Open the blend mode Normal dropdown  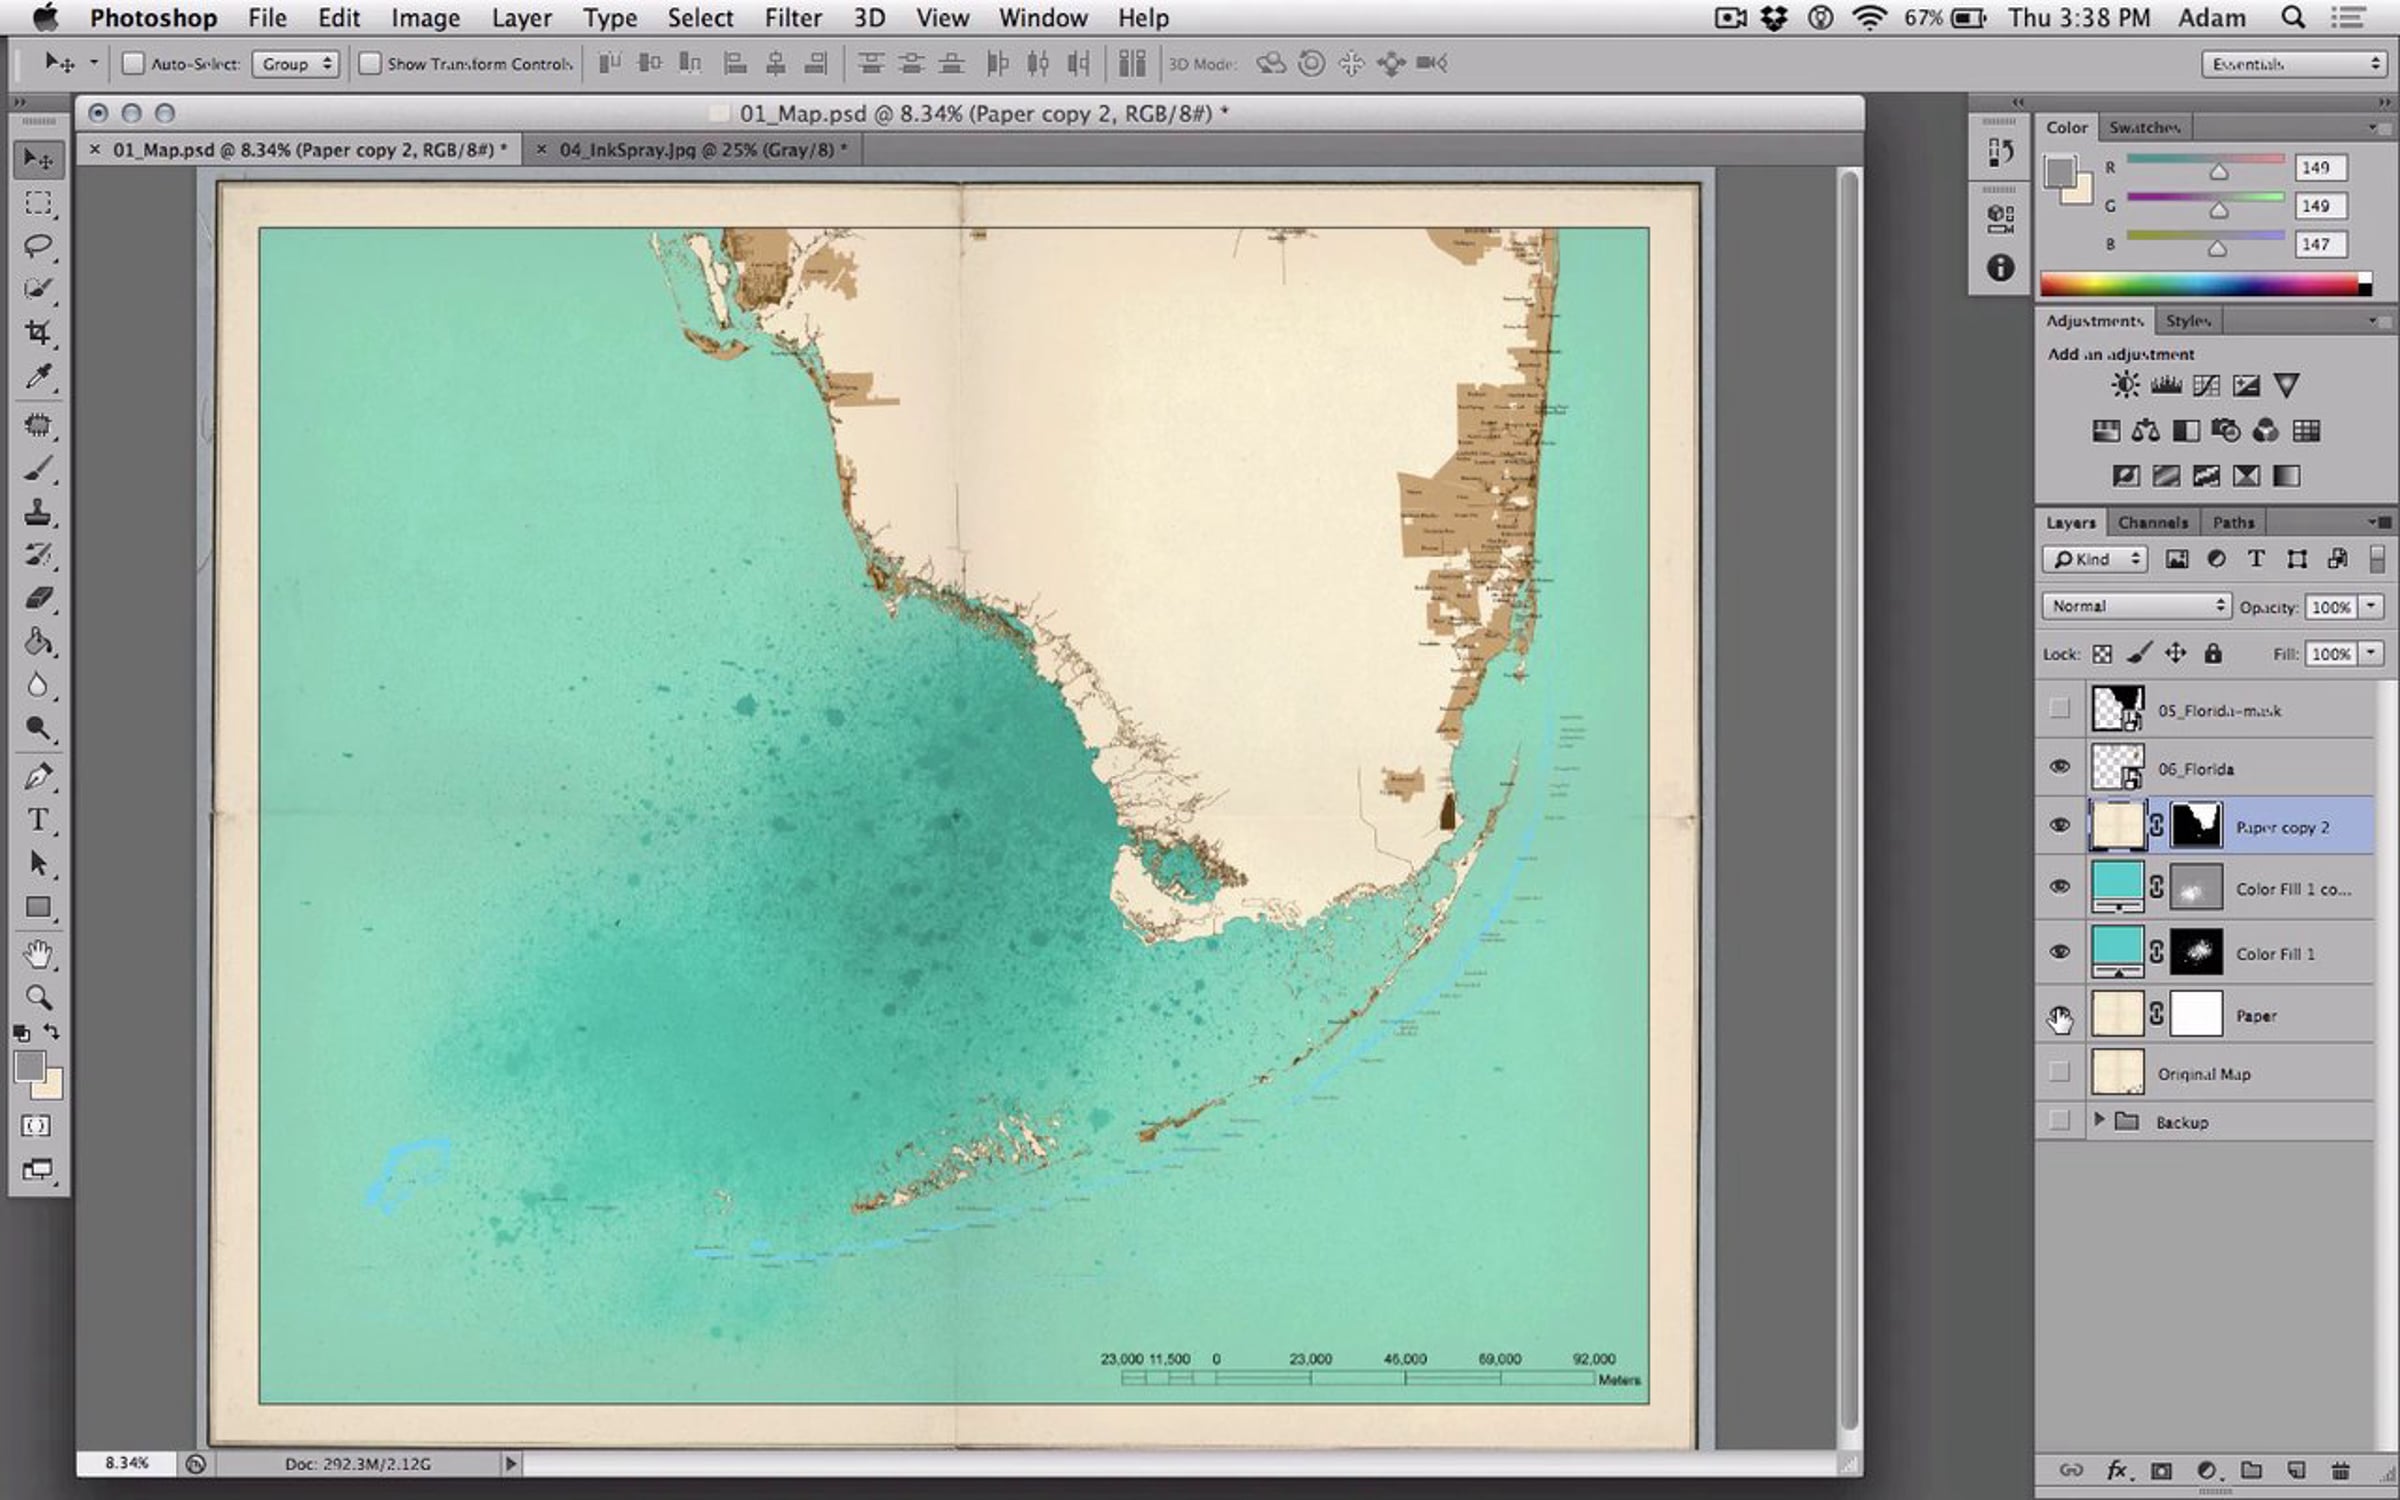[2136, 606]
